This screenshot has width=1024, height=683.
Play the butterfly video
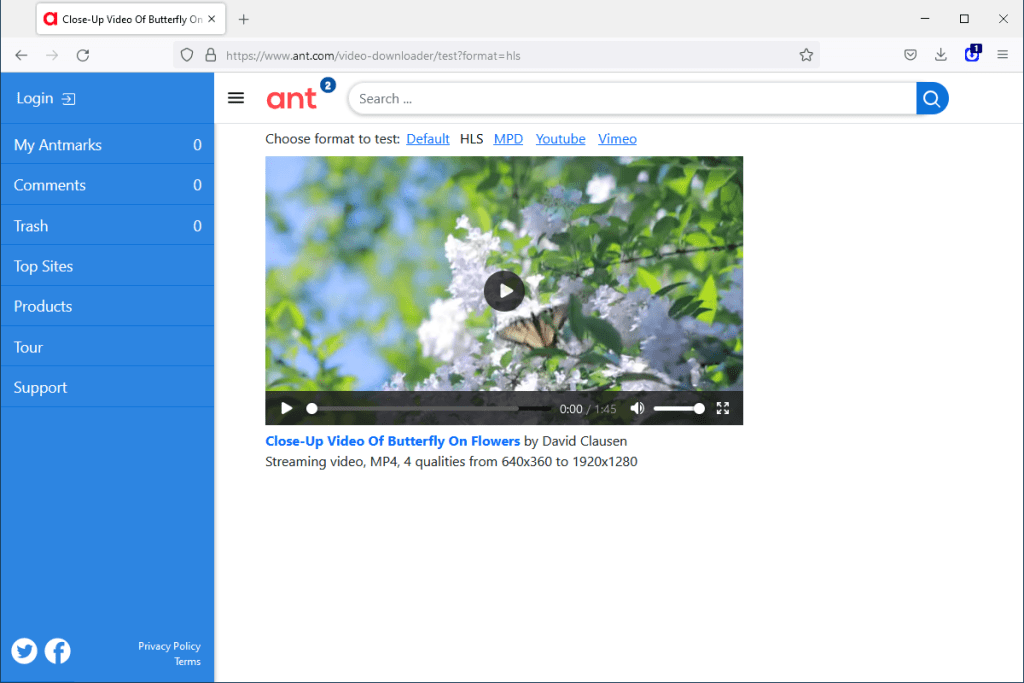click(504, 291)
